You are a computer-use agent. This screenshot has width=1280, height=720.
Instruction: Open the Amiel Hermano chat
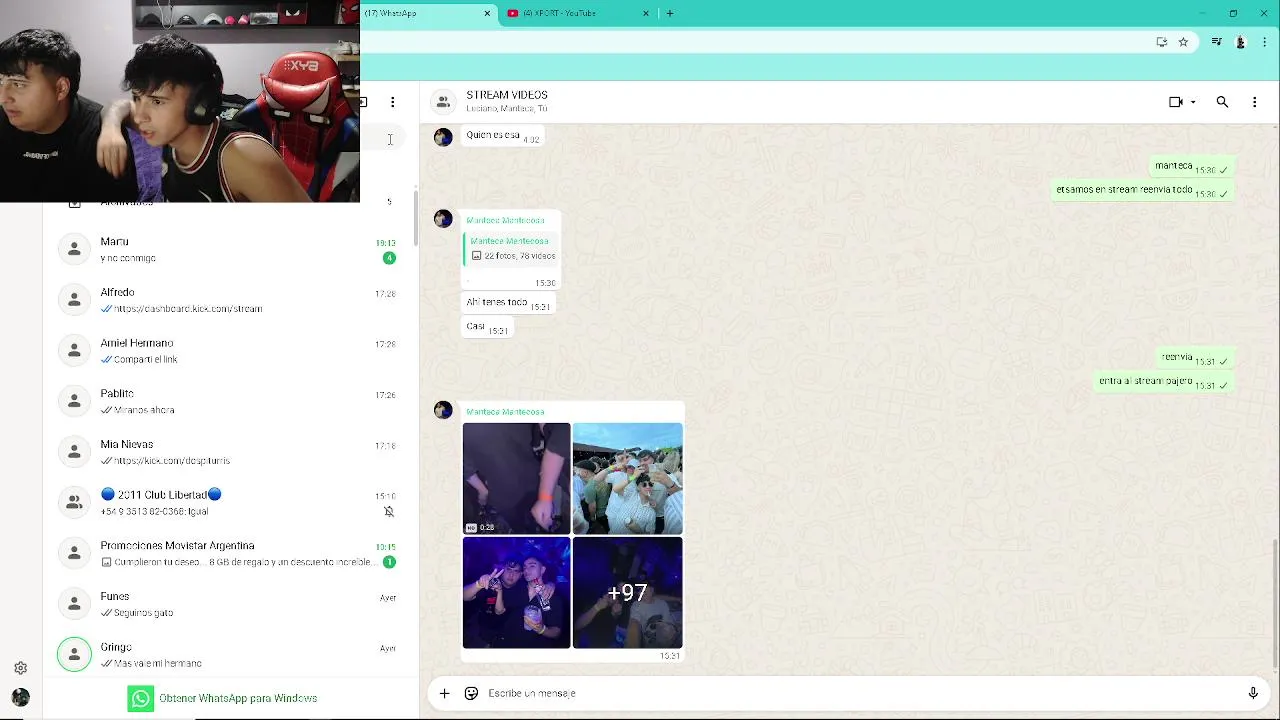[230, 350]
